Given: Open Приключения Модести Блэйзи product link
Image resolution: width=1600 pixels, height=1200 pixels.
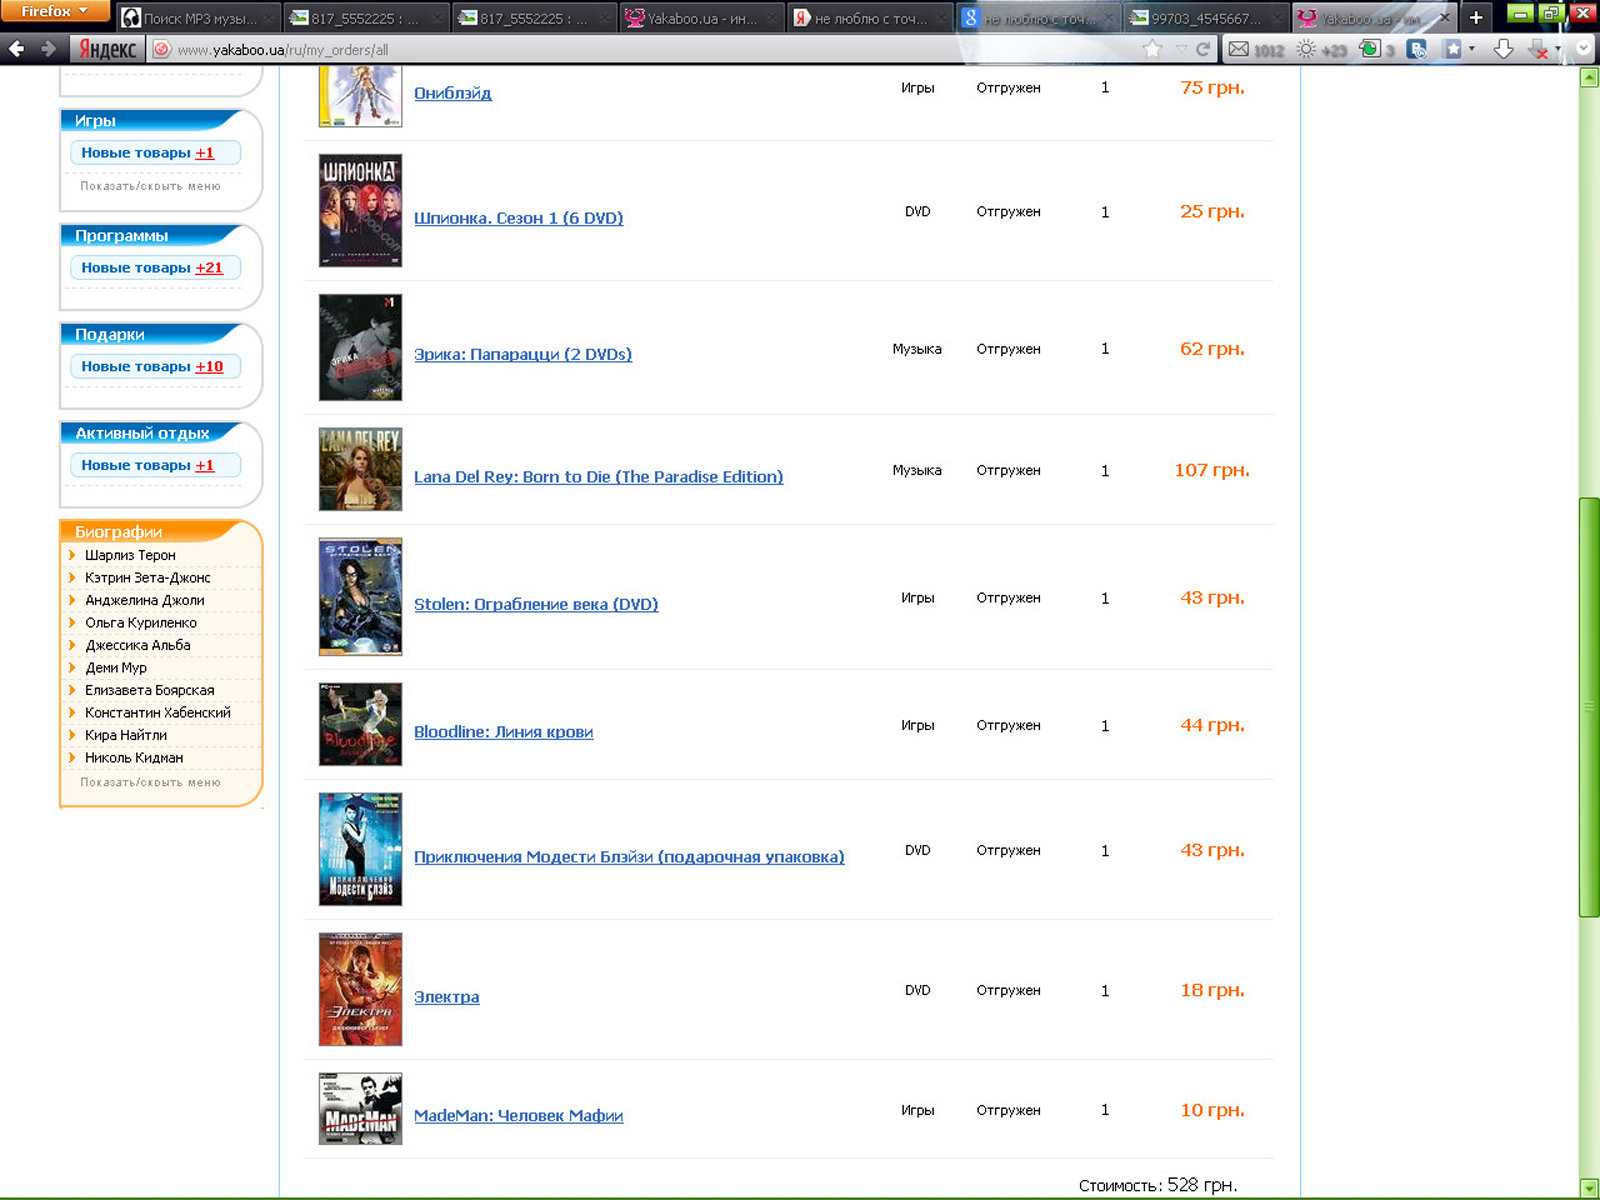Looking at the screenshot, I should tap(629, 857).
